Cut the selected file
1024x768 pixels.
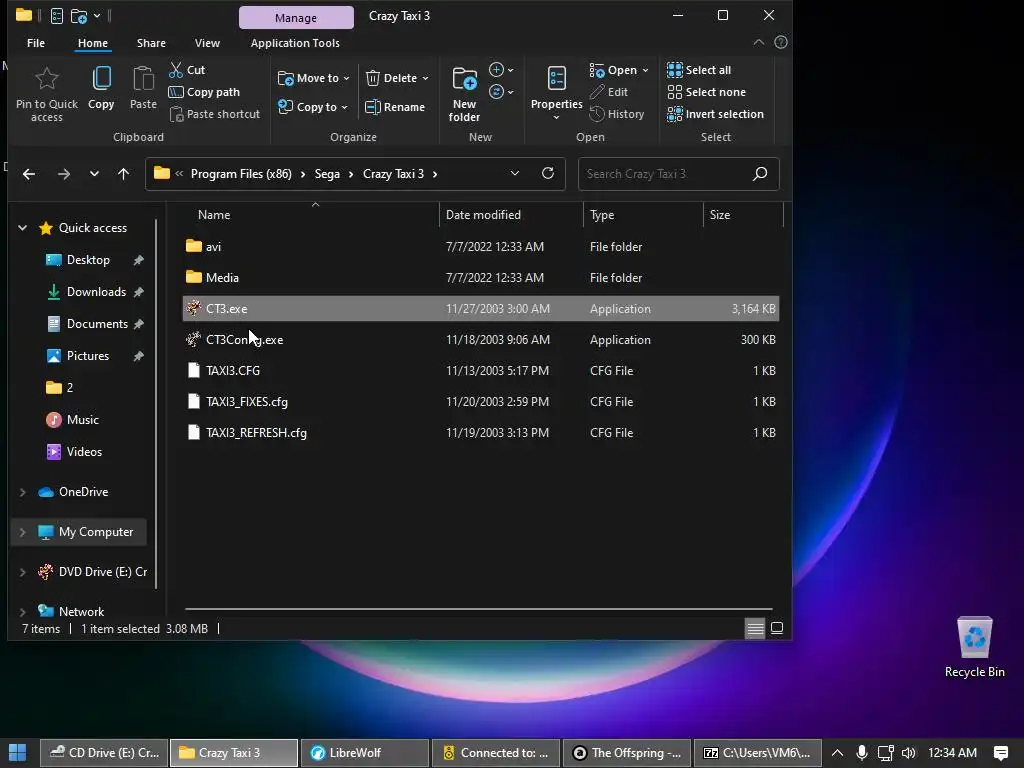[x=187, y=70]
